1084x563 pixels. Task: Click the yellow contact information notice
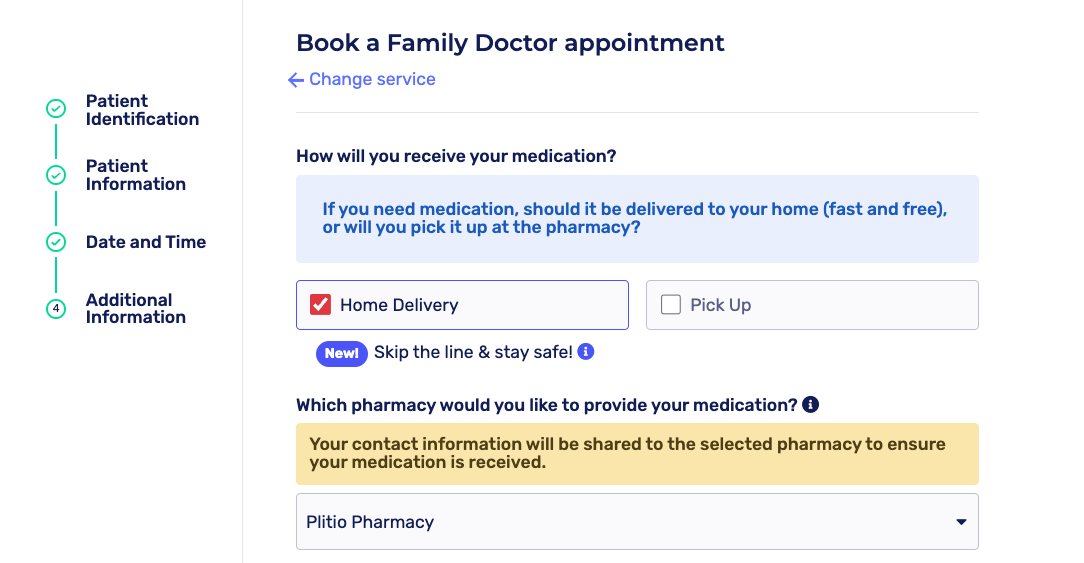pyautogui.click(x=636, y=454)
